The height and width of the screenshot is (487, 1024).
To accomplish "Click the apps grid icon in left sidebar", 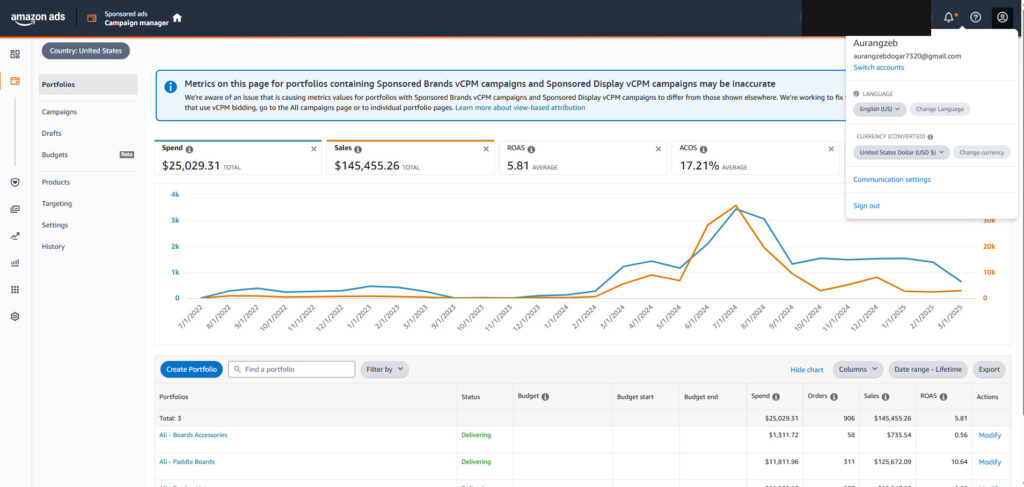I will (15, 290).
